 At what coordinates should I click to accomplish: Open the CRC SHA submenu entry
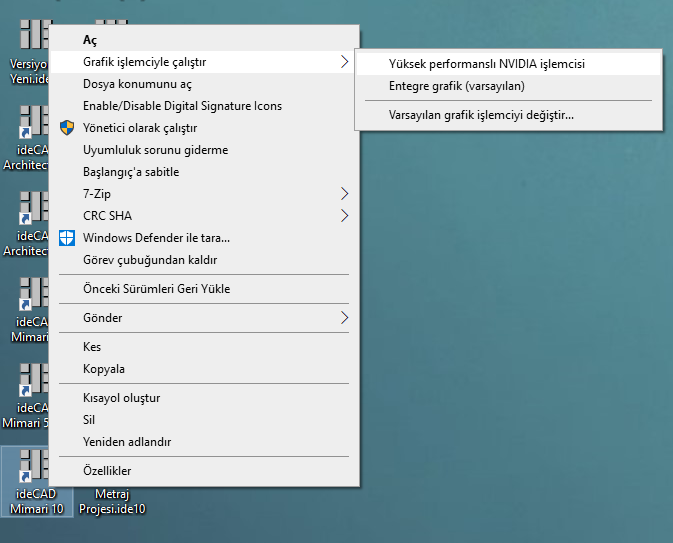tap(204, 215)
